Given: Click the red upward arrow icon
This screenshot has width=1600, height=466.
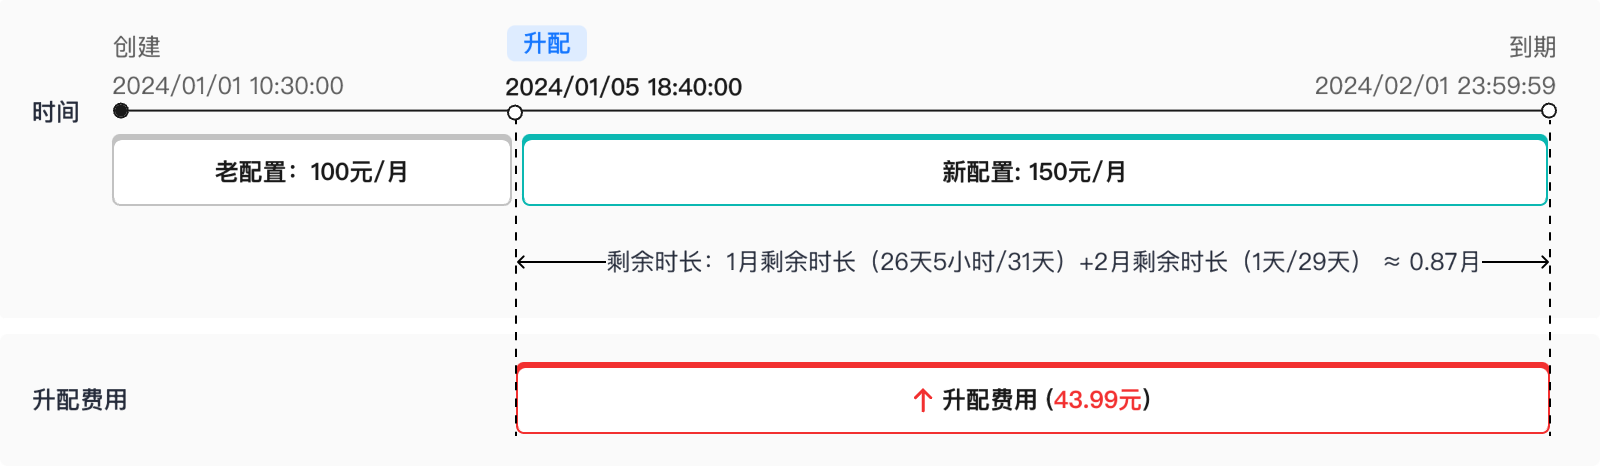Looking at the screenshot, I should 922,400.
